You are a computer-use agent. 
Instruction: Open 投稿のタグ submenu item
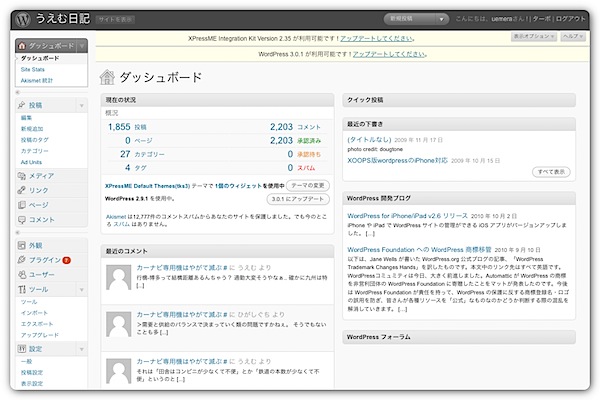click(34, 140)
